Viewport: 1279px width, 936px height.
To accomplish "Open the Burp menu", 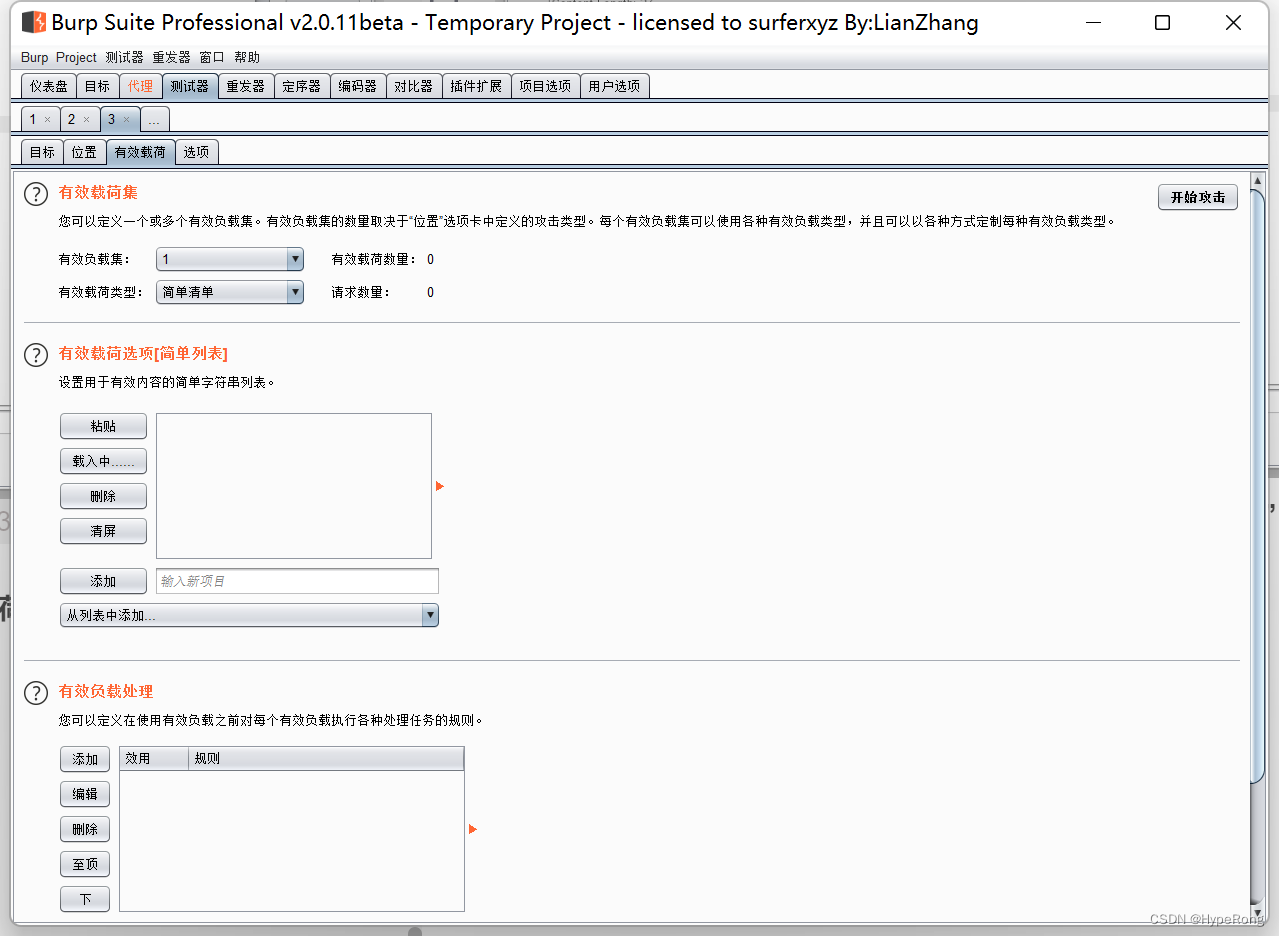I will (34, 57).
